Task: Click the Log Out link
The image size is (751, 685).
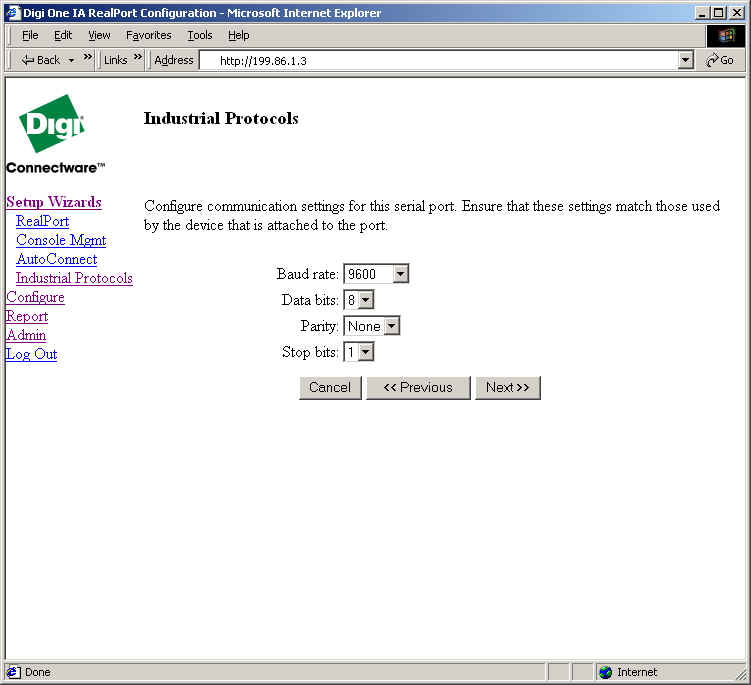Action: pos(32,354)
